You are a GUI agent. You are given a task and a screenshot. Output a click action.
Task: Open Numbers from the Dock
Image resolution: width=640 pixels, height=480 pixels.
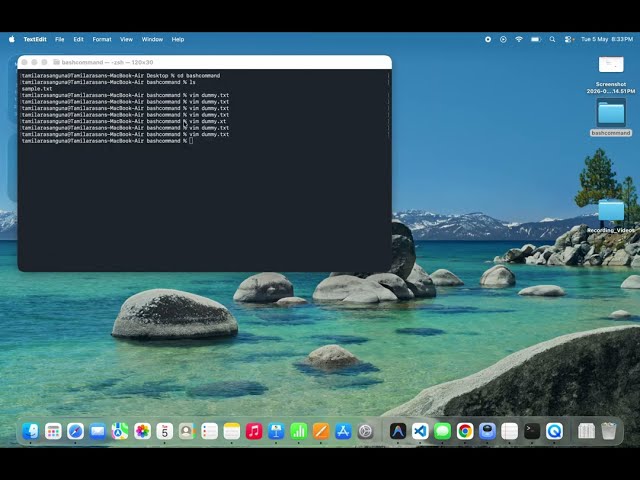point(299,431)
